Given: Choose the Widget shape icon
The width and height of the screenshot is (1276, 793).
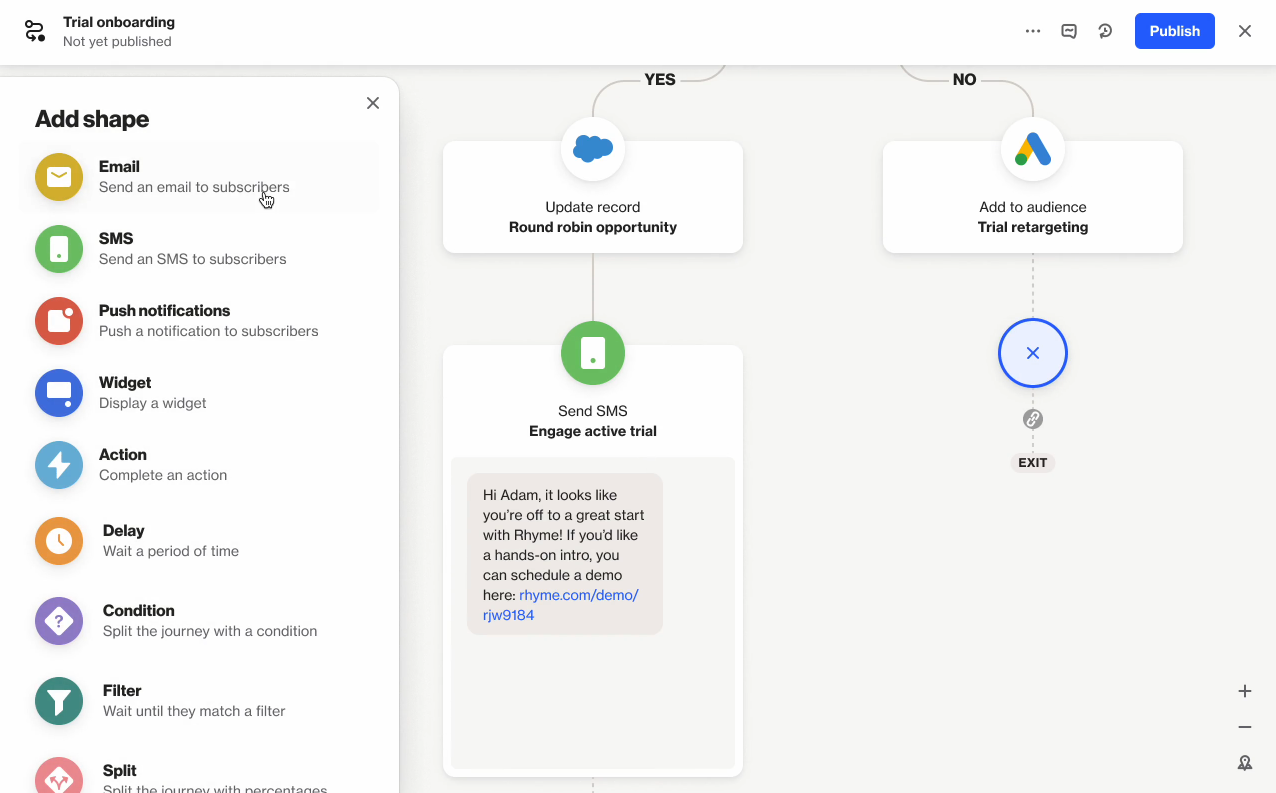Looking at the screenshot, I should pos(58,393).
